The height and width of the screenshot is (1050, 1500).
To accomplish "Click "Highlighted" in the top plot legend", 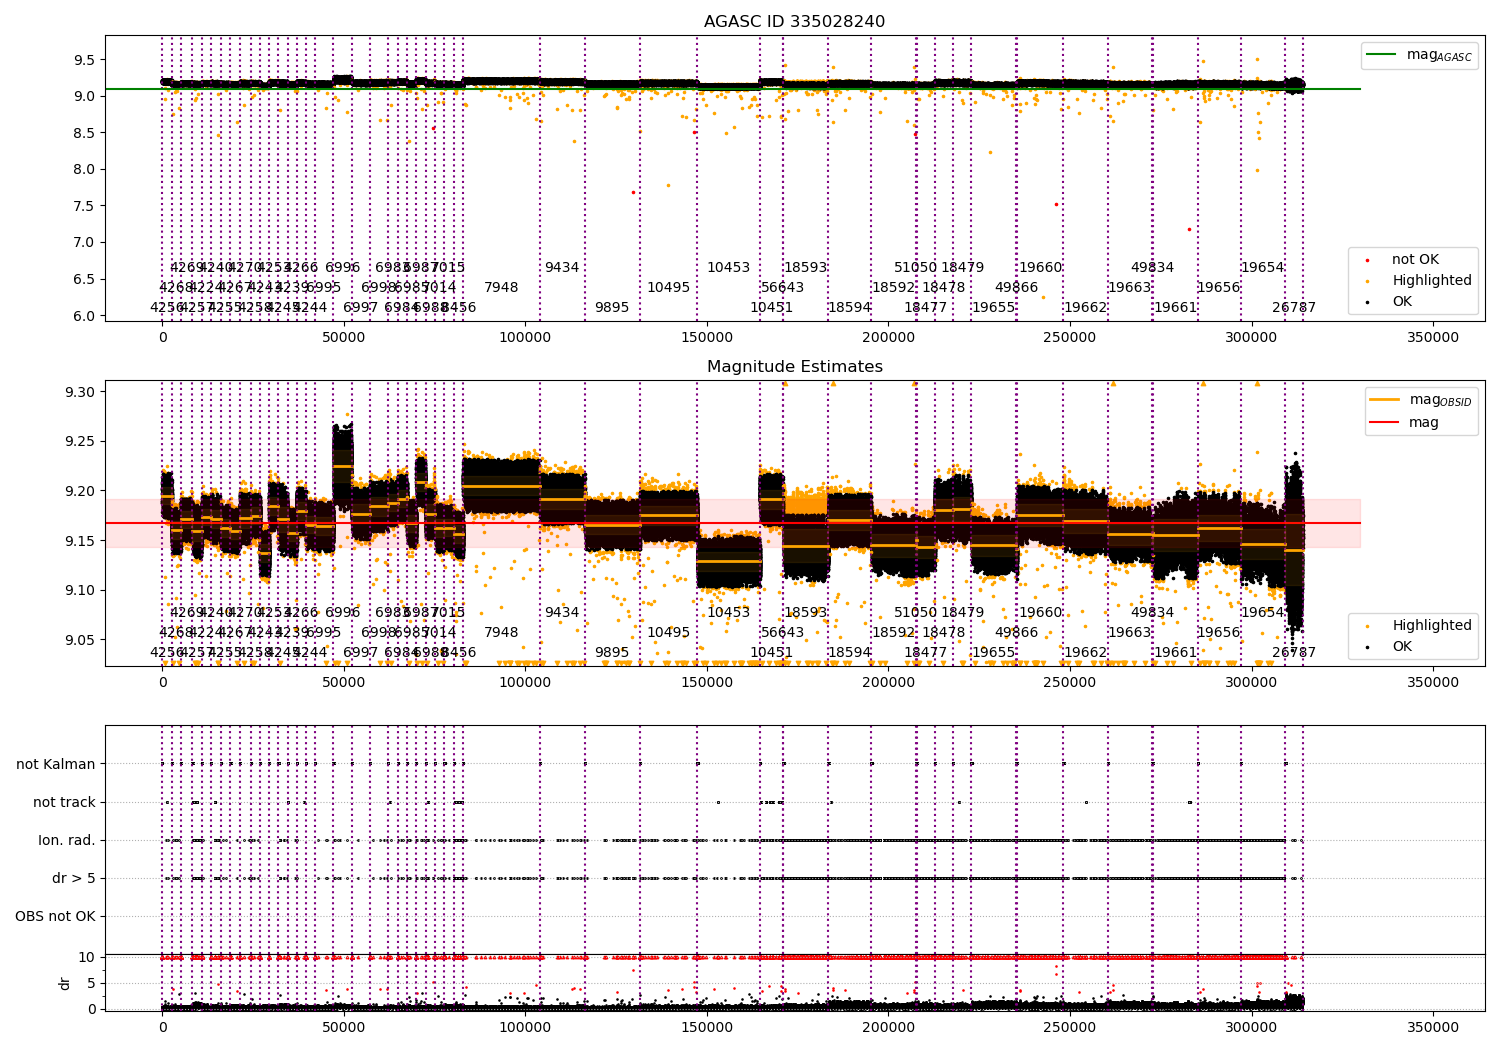I will coord(1432,281).
